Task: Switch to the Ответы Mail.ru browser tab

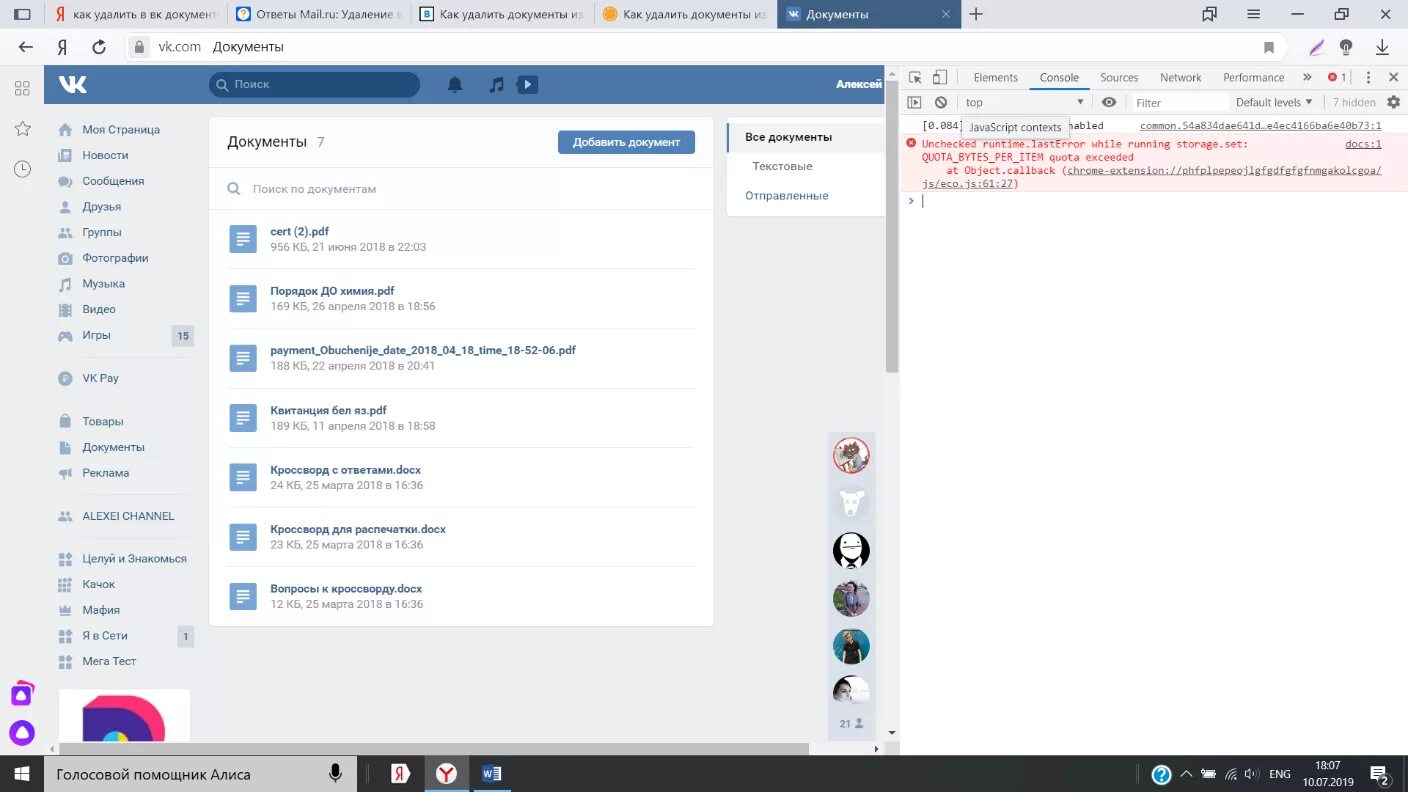Action: [x=319, y=14]
